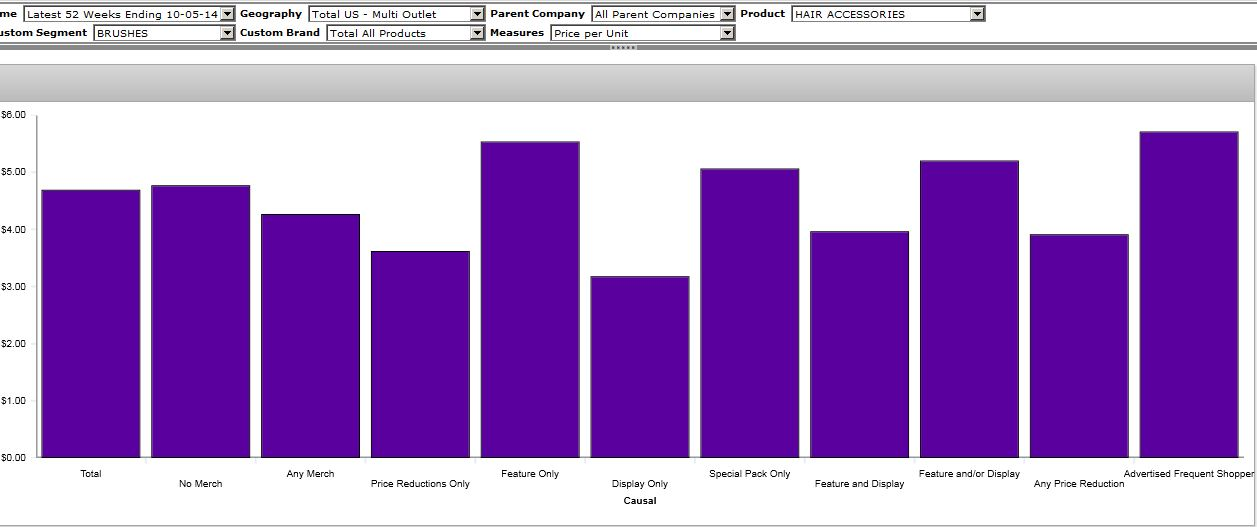This screenshot has height=527, width=1257.
Task: Click the Causal axis title
Action: tap(640, 501)
